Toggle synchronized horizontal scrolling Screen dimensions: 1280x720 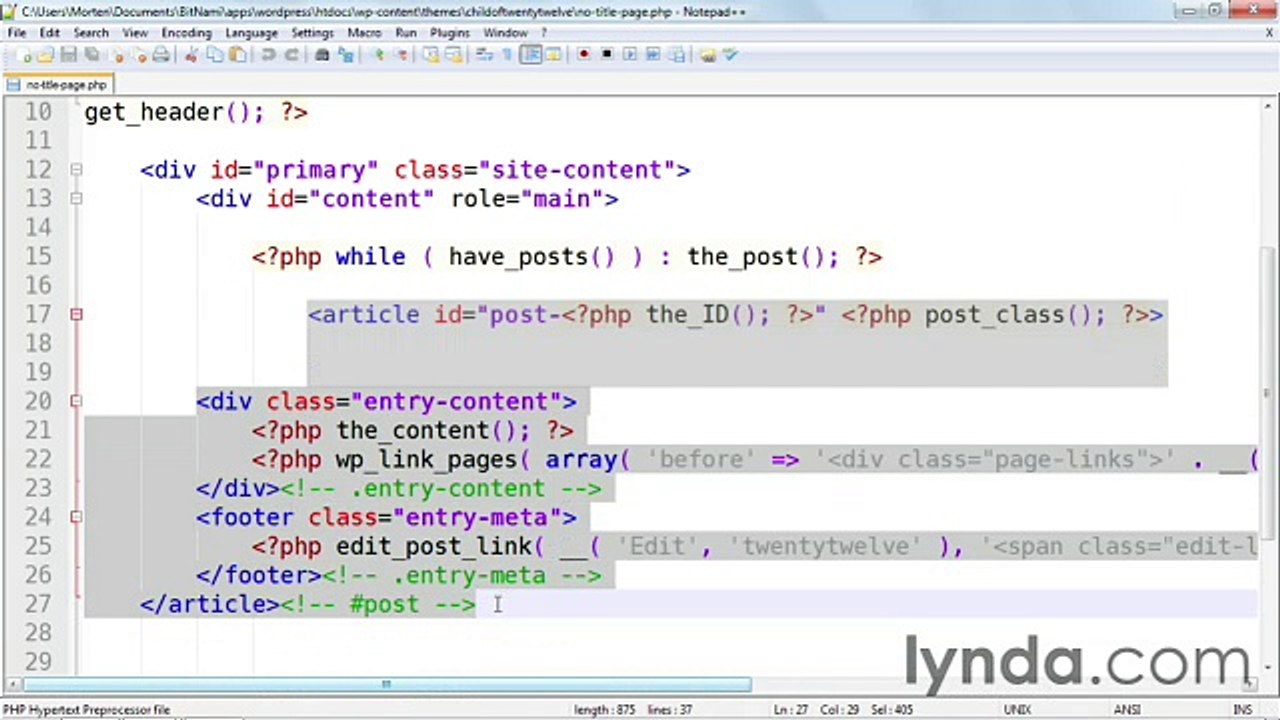click(454, 55)
